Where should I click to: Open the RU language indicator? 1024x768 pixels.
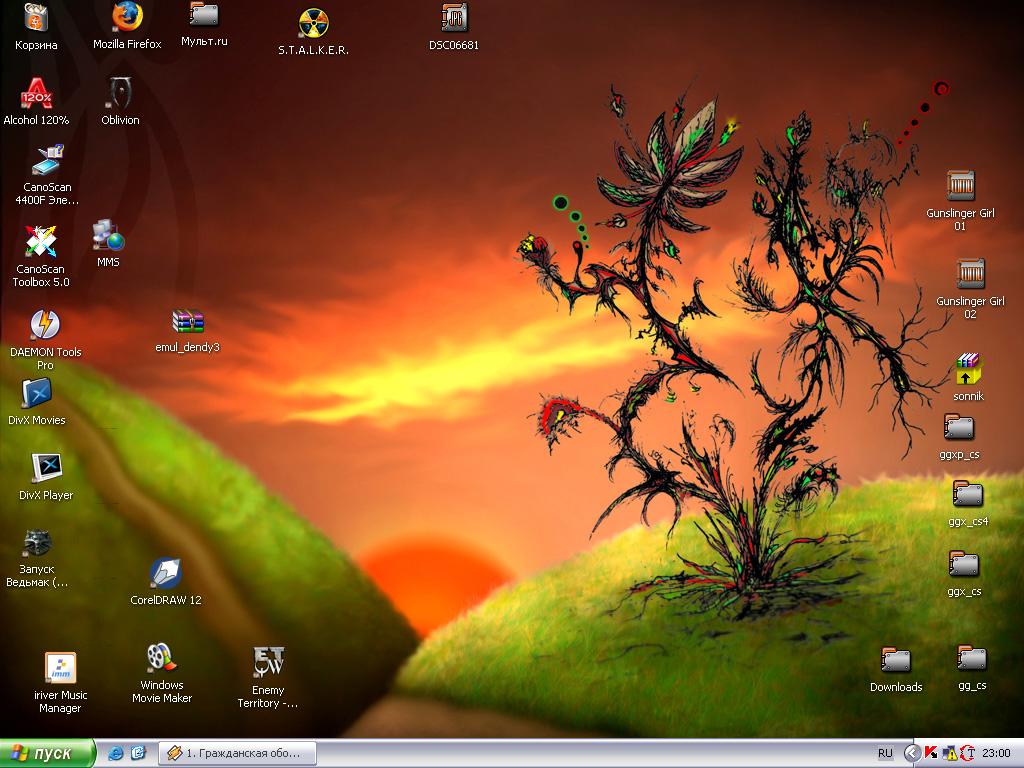tap(885, 753)
